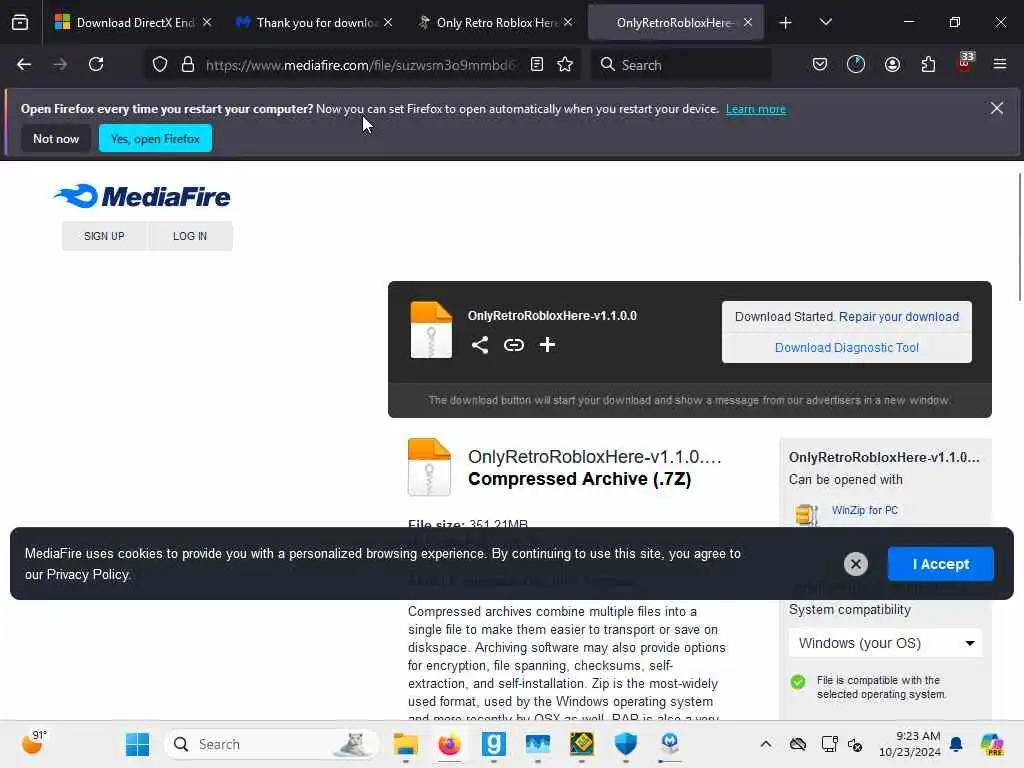Expand the list all tabs chevron
Viewport: 1024px width, 768px height.
[825, 23]
